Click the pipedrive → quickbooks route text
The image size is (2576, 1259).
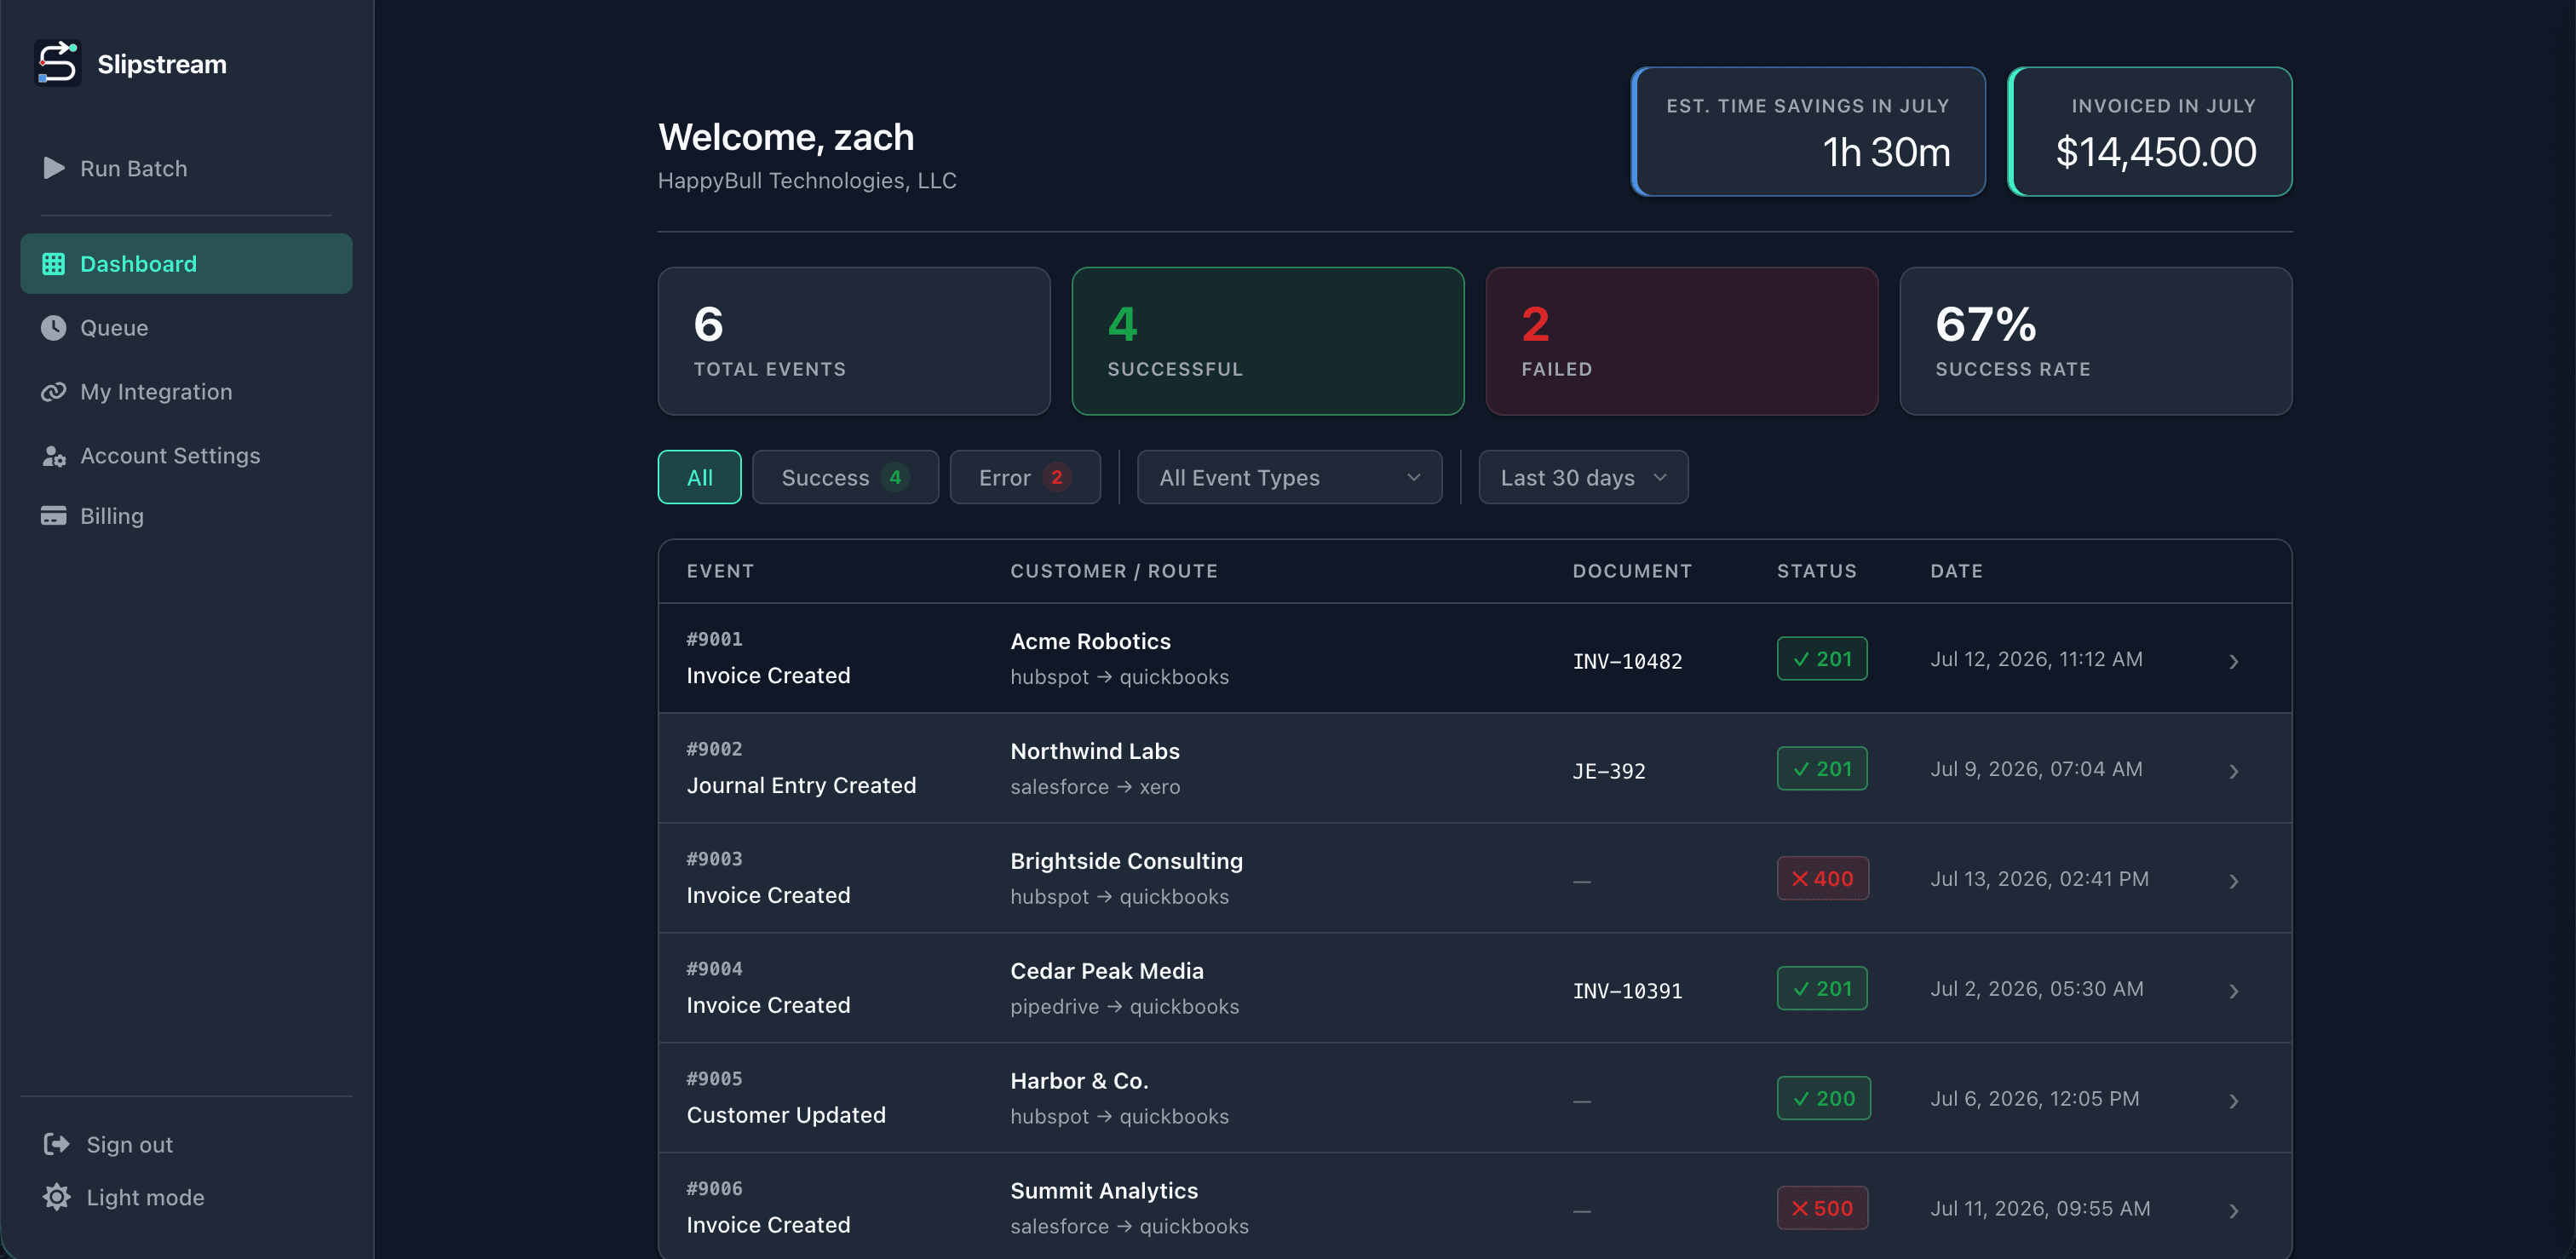pos(1124,1007)
